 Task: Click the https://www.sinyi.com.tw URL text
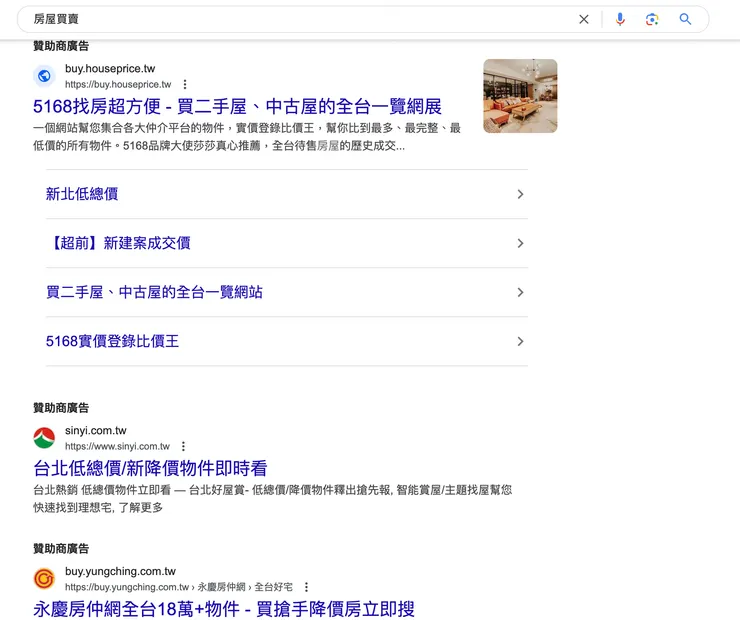coord(117,446)
